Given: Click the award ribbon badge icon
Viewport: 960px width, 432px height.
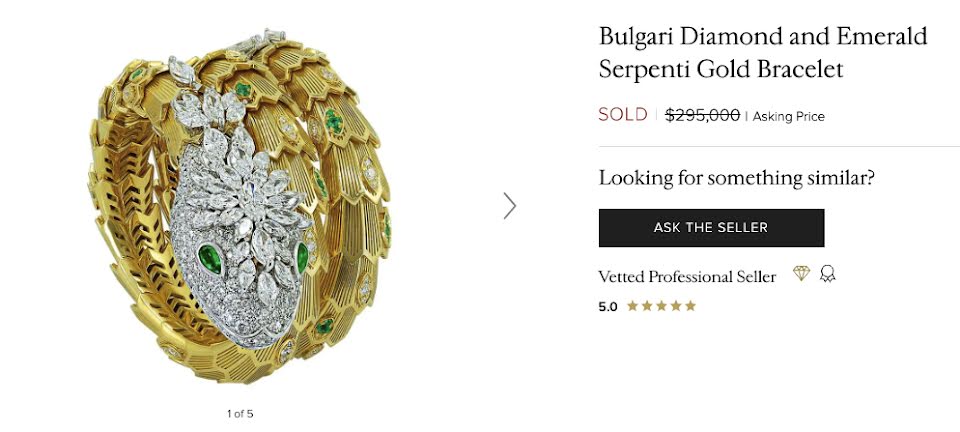Looking at the screenshot, I should click(x=828, y=274).
